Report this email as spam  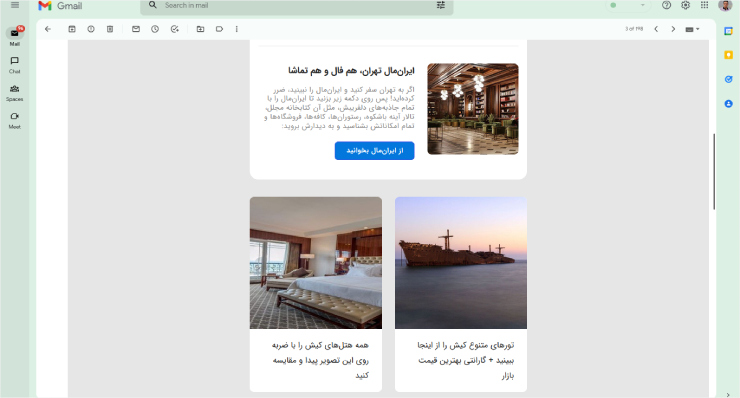pyautogui.click(x=91, y=29)
